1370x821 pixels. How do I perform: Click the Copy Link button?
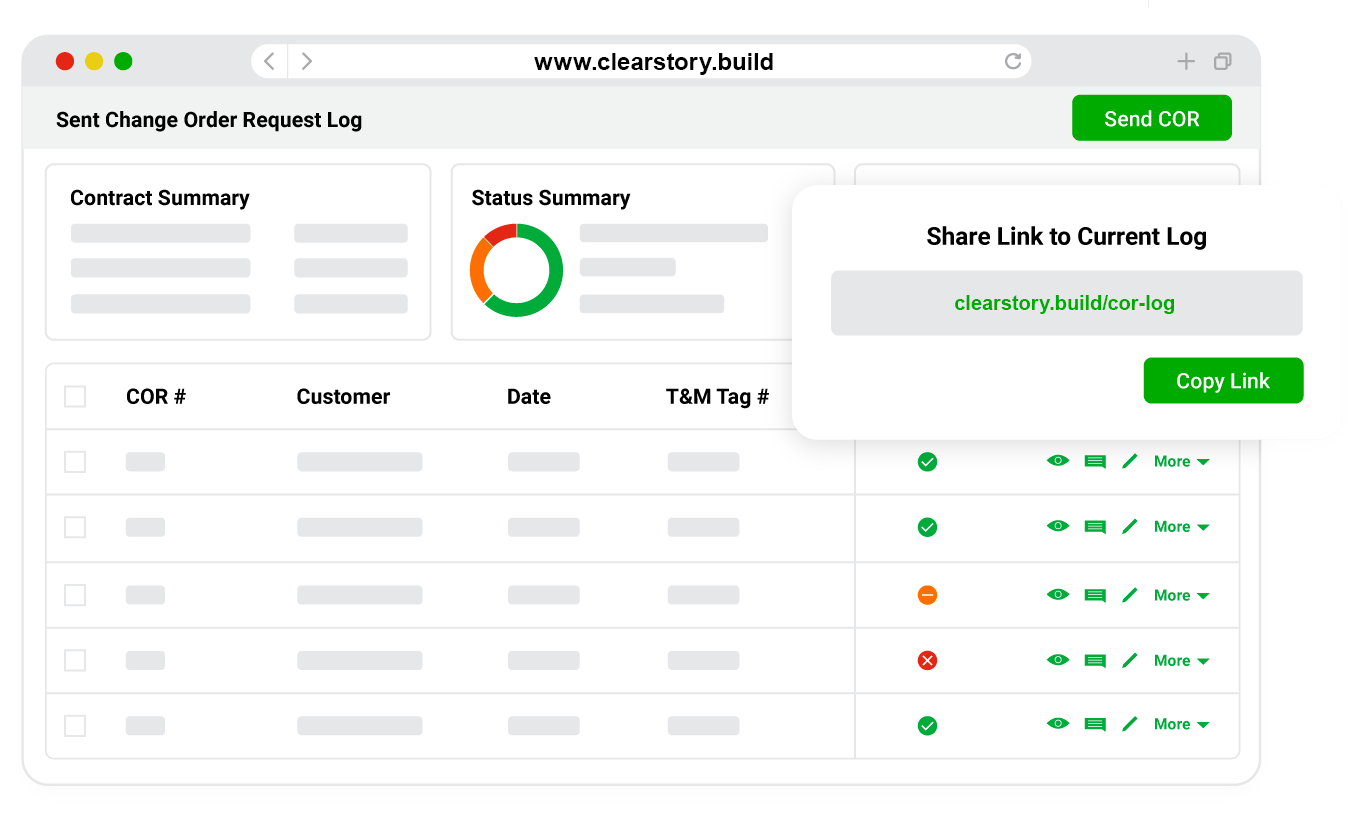click(x=1223, y=381)
